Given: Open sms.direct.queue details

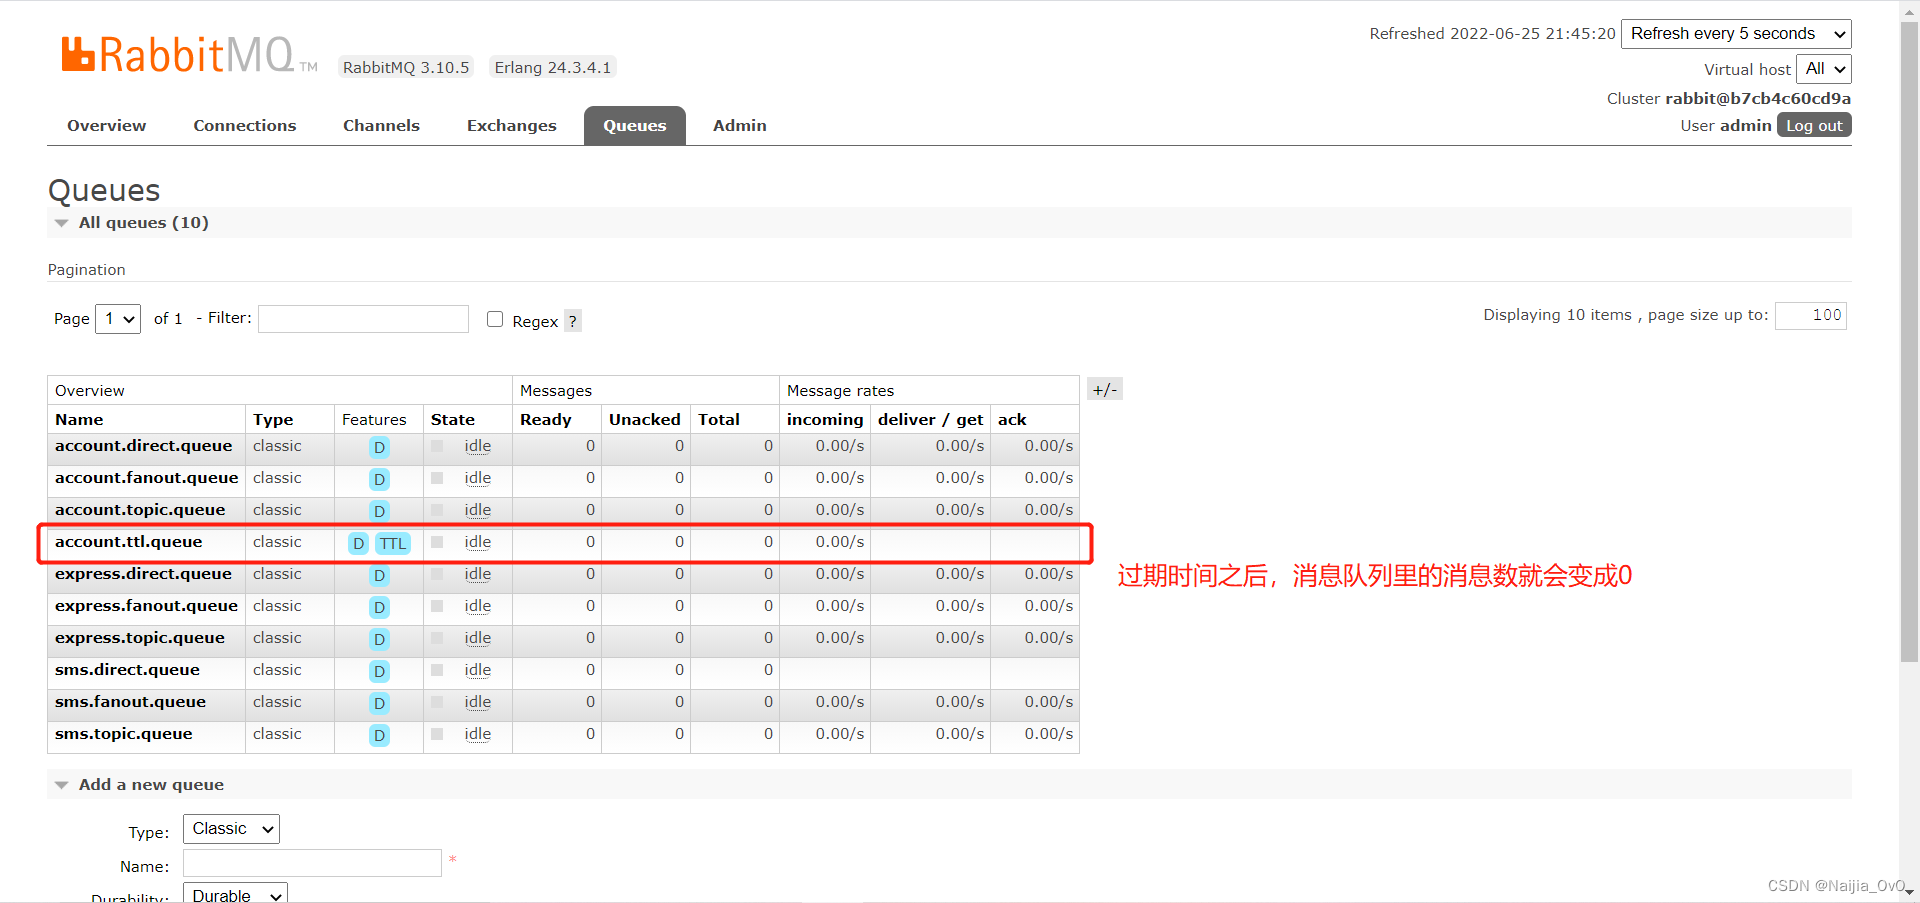Looking at the screenshot, I should click(x=127, y=670).
